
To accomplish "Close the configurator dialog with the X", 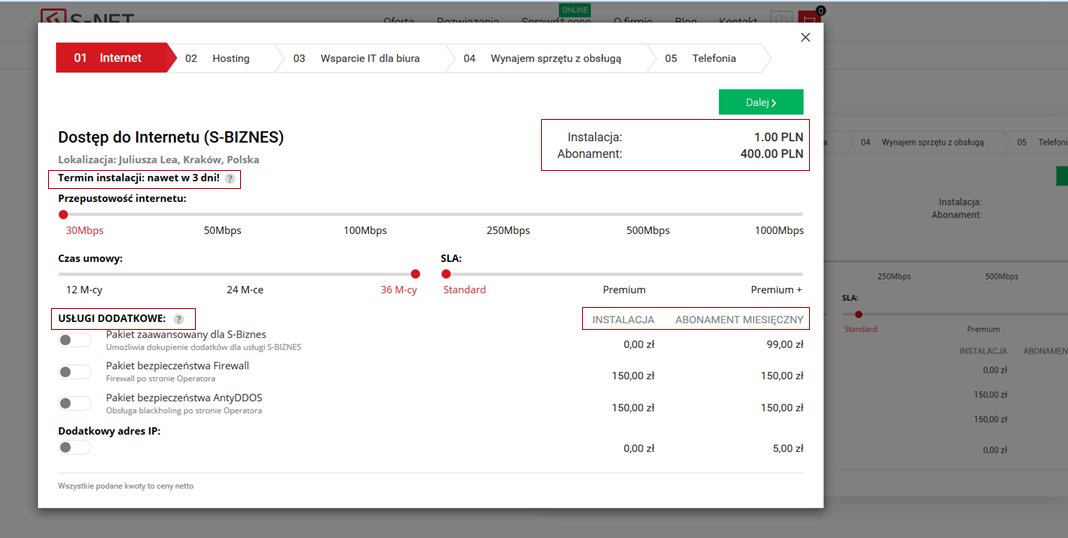I will pyautogui.click(x=805, y=37).
